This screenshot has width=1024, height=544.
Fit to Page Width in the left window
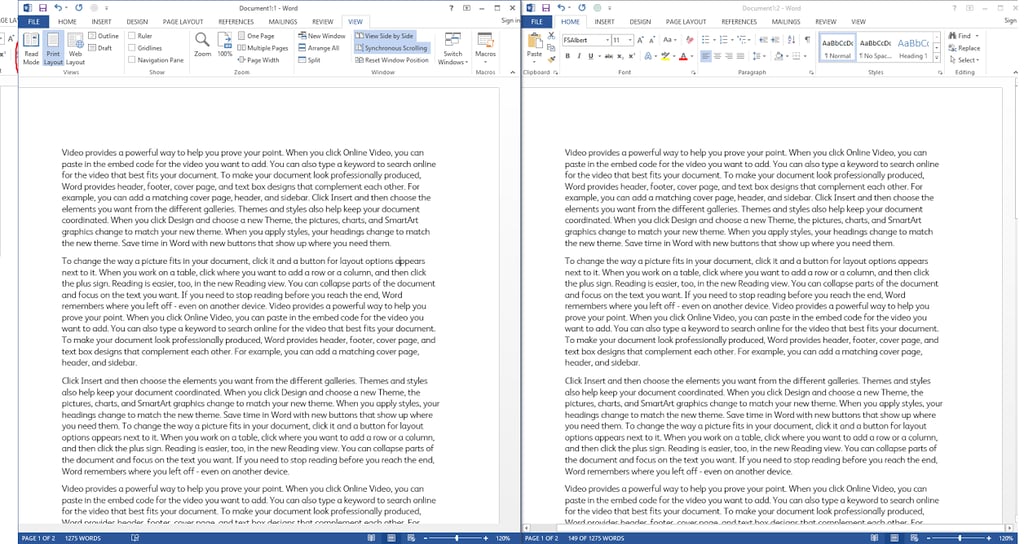(259, 59)
